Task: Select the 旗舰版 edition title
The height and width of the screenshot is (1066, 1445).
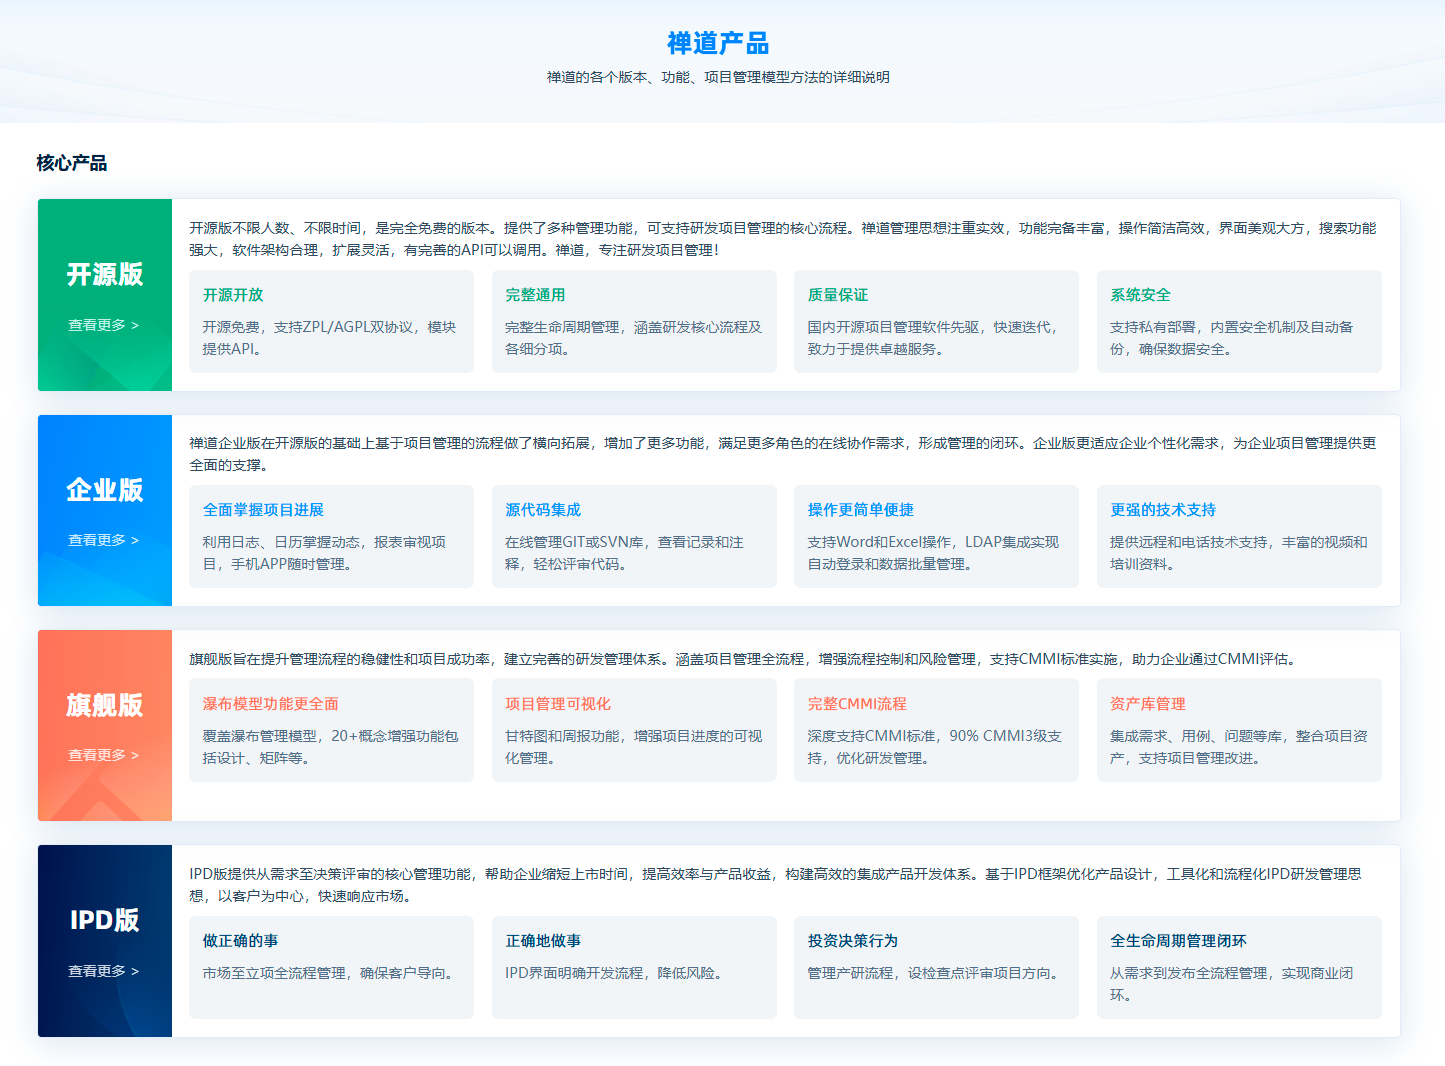Action: click(x=105, y=705)
